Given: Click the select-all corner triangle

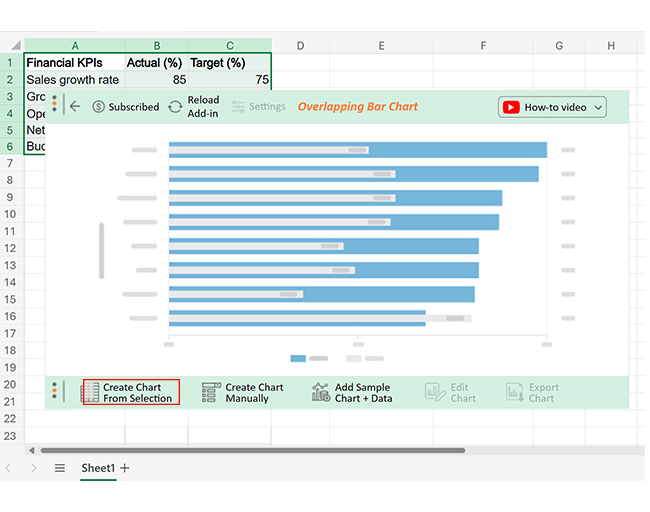Looking at the screenshot, I should pos(15,45).
